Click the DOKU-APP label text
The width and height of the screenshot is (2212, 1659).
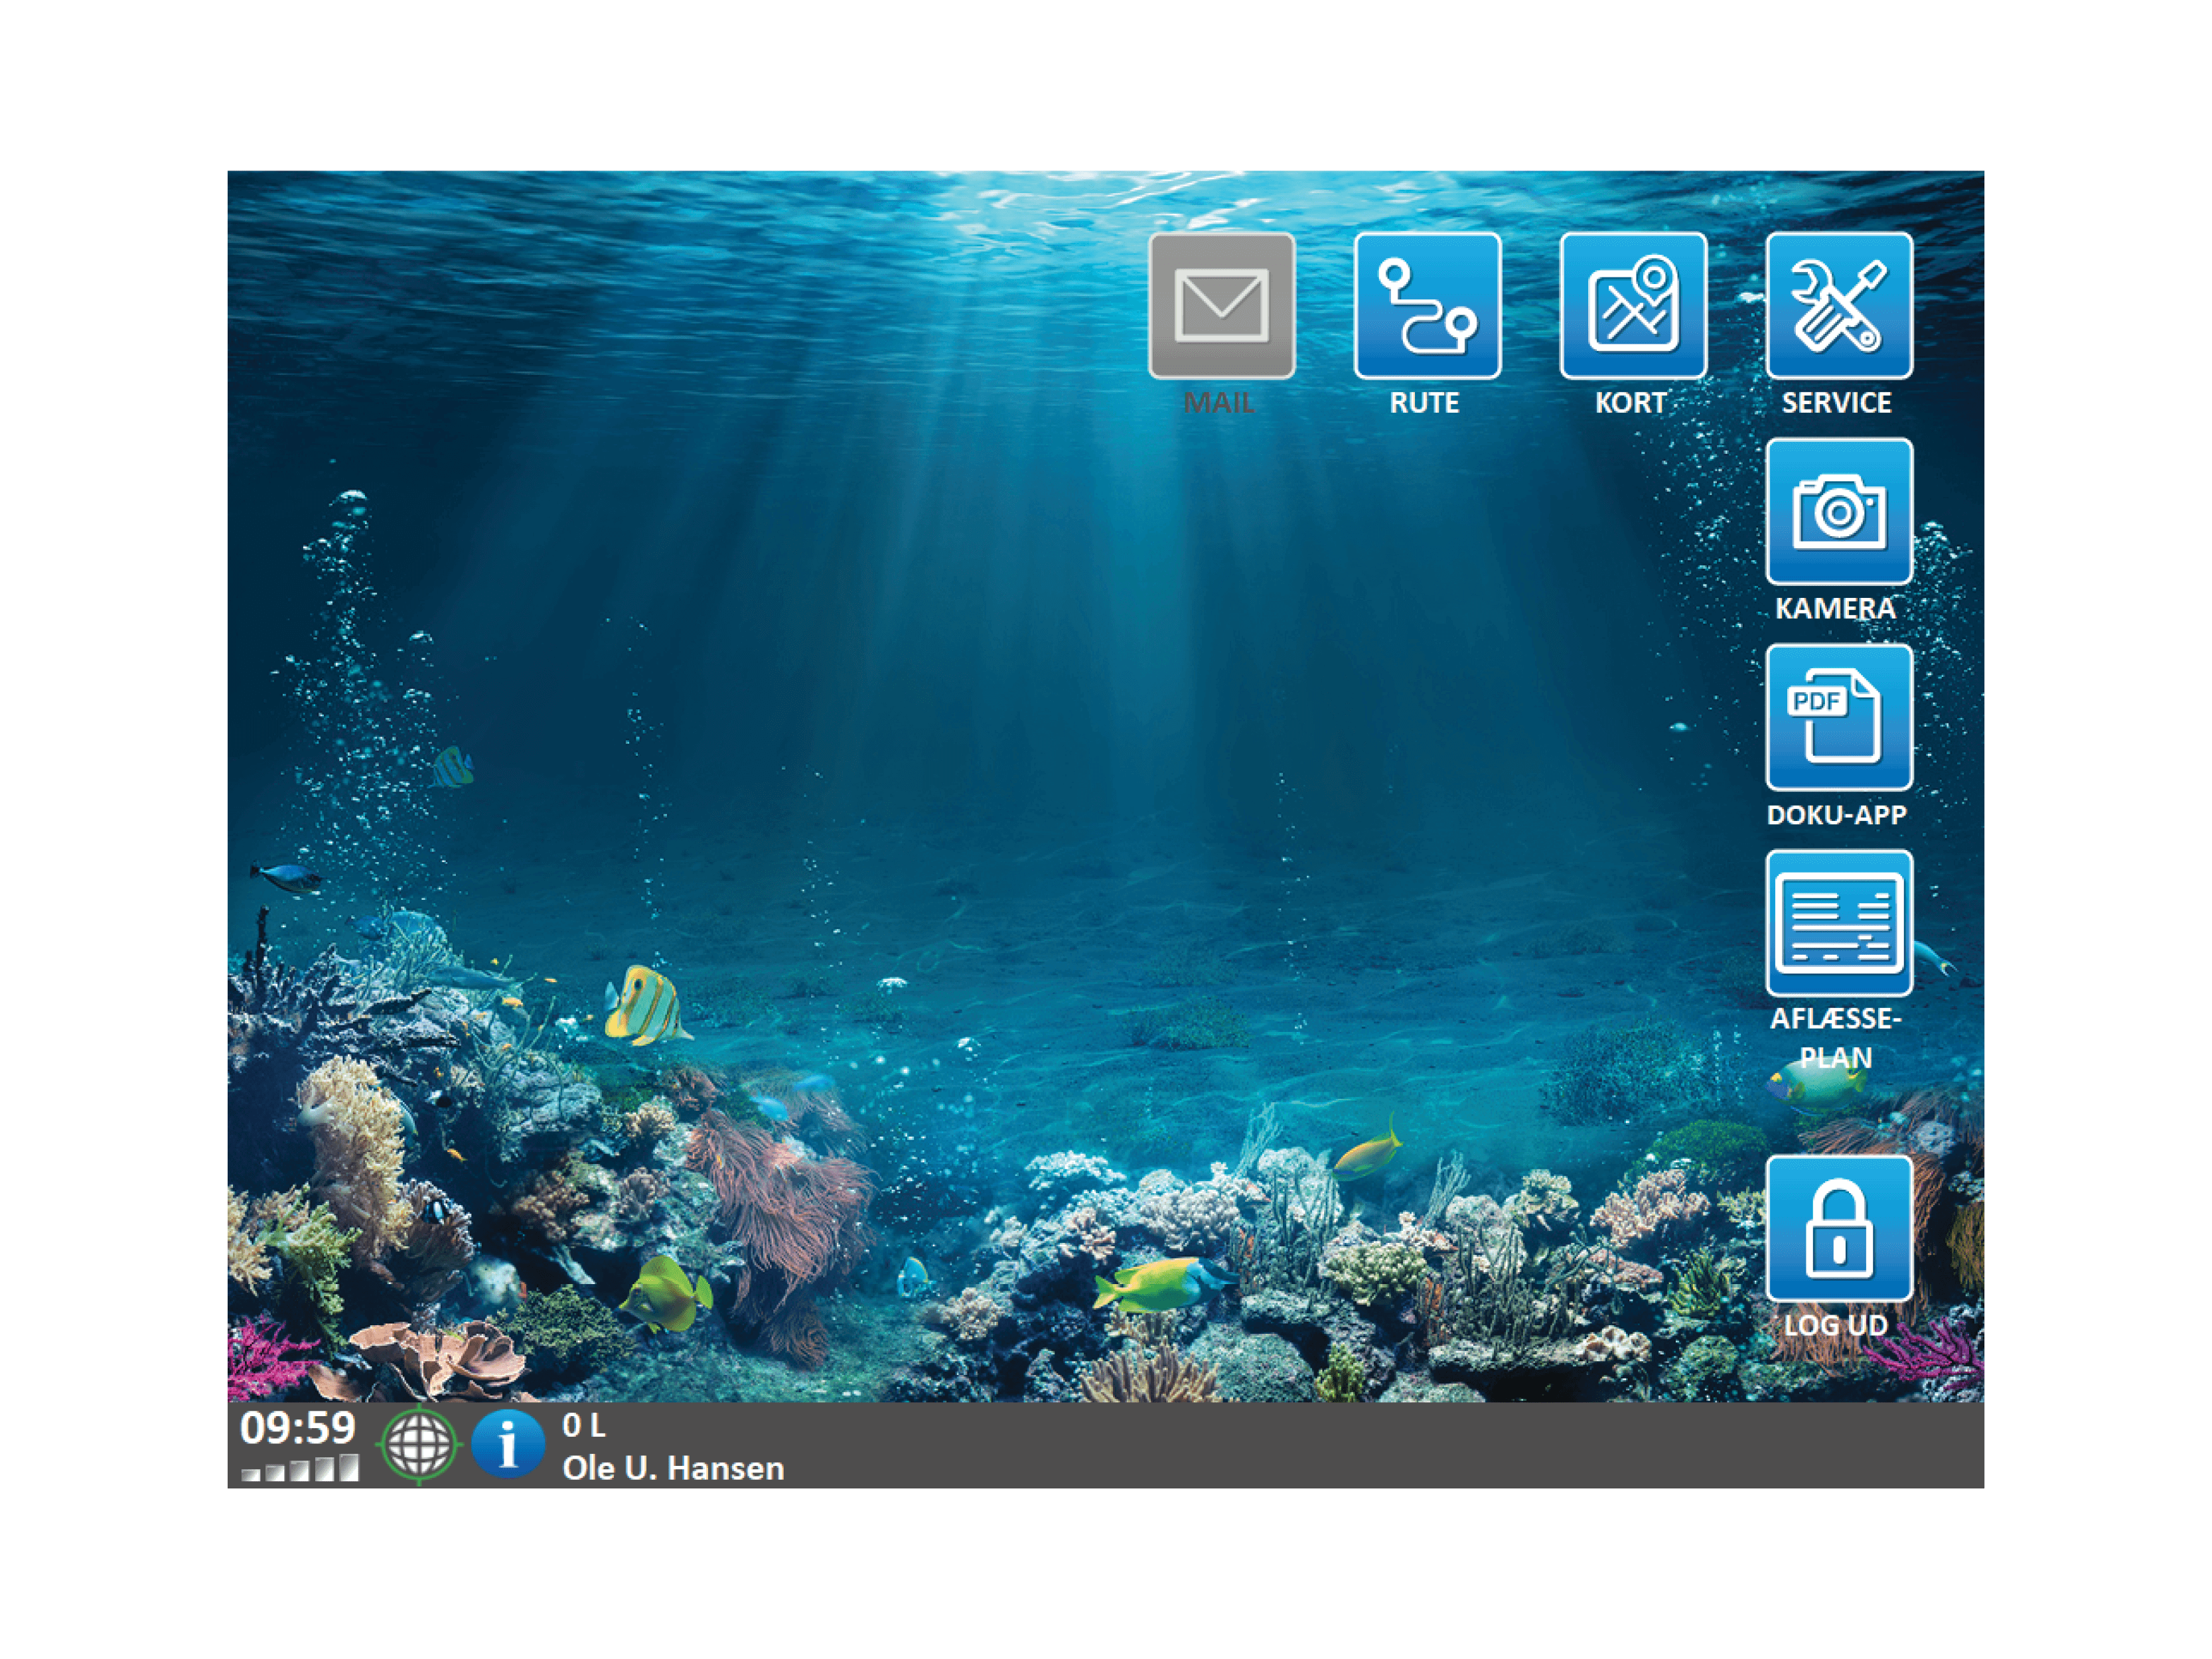click(x=1837, y=815)
